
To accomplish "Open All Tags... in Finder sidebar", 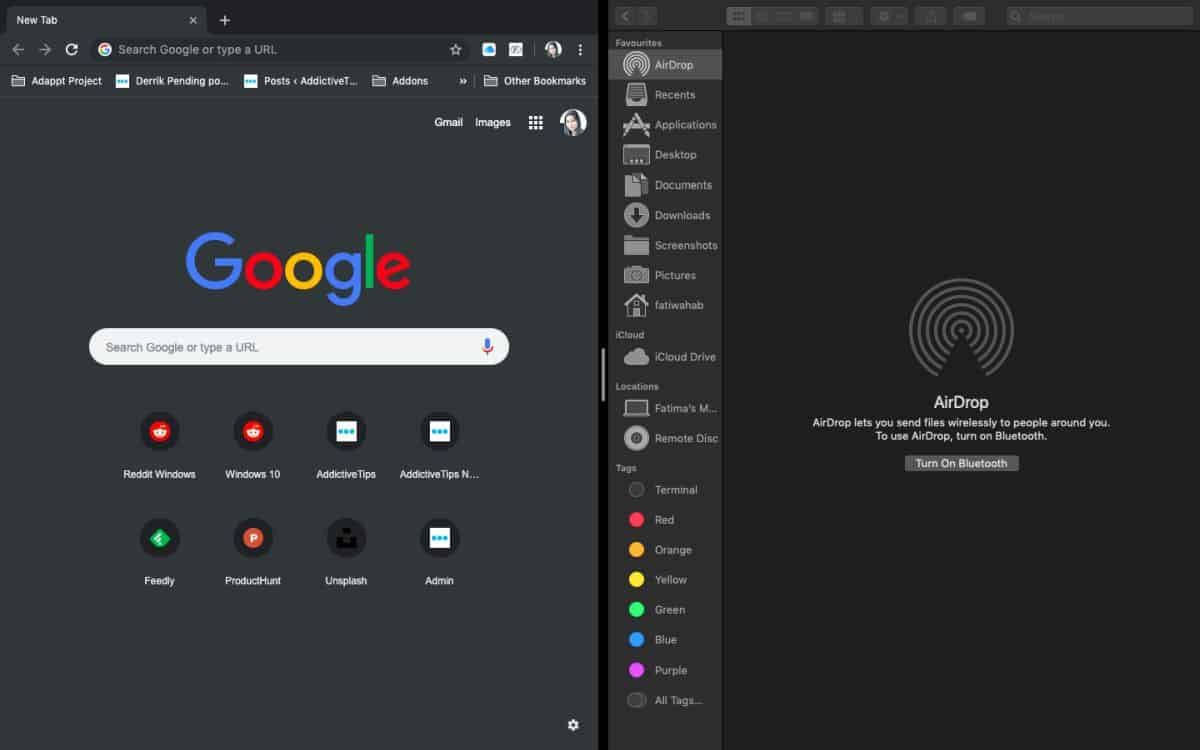I will click(x=665, y=700).
